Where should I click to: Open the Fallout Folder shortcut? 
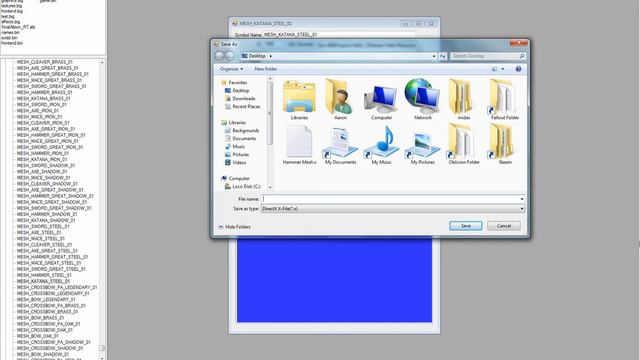click(x=505, y=100)
